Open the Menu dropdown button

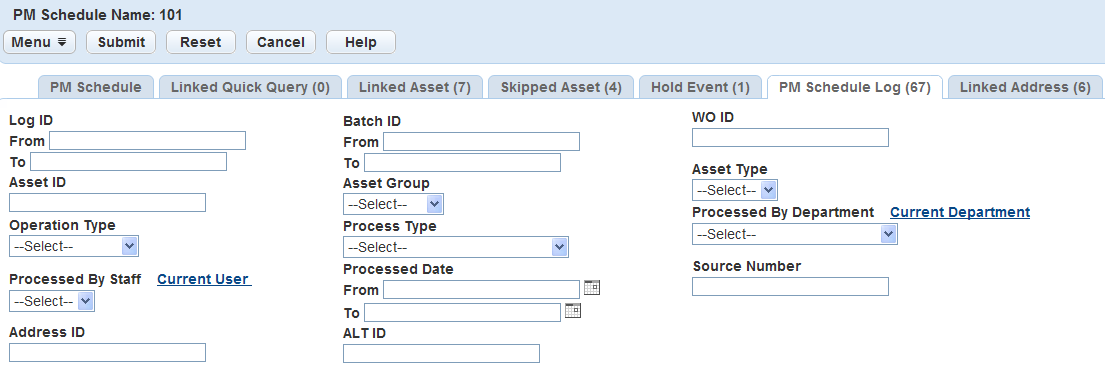click(39, 42)
